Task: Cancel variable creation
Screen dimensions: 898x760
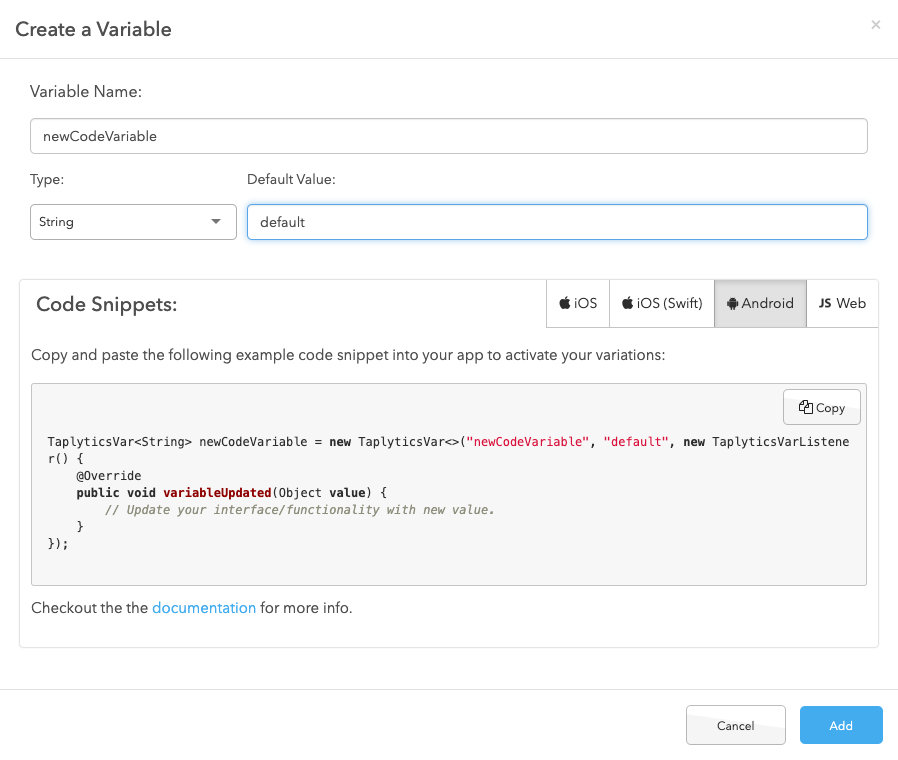Action: click(736, 726)
